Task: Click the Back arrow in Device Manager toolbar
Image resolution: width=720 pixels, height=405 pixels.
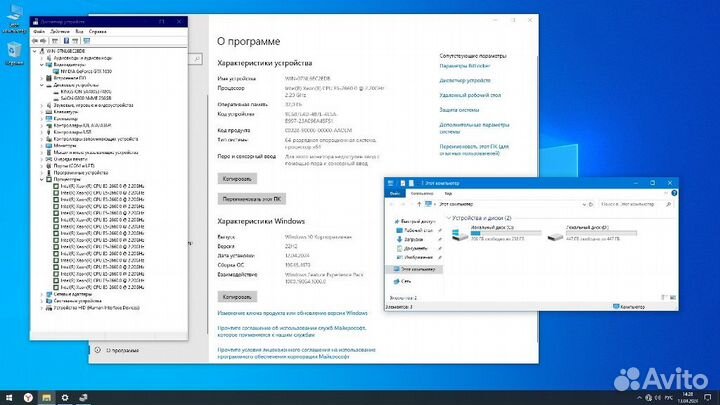Action: [x=35, y=41]
